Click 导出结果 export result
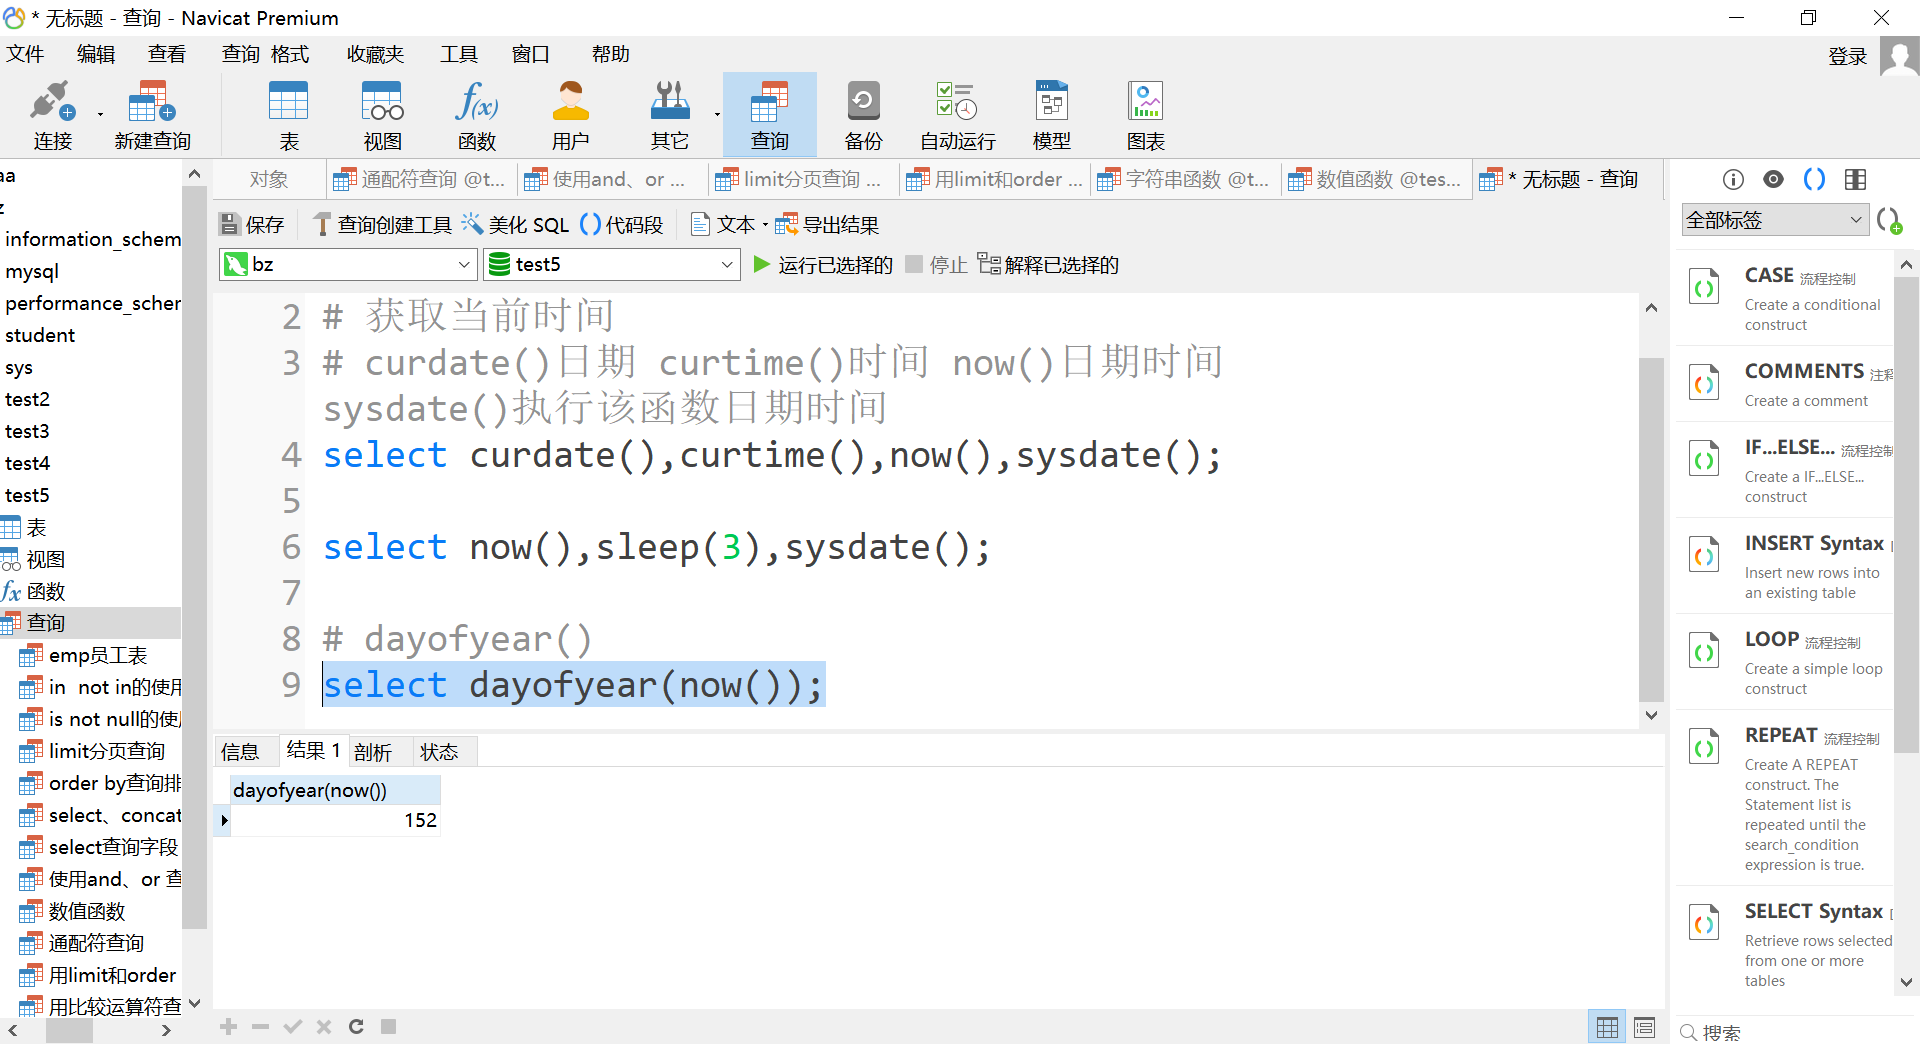The height and width of the screenshot is (1044, 1920). click(x=827, y=225)
